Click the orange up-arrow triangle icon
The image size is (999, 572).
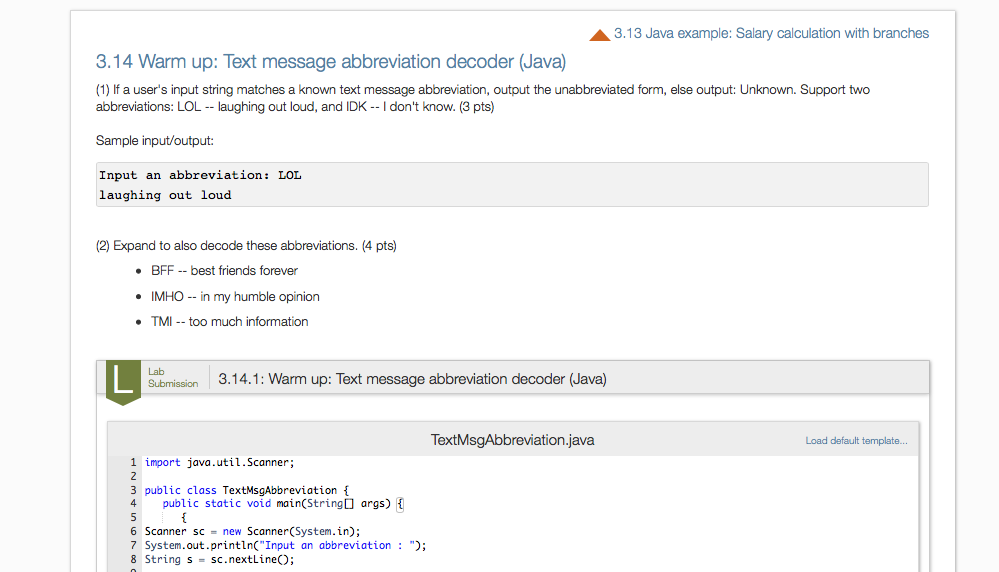[x=600, y=35]
